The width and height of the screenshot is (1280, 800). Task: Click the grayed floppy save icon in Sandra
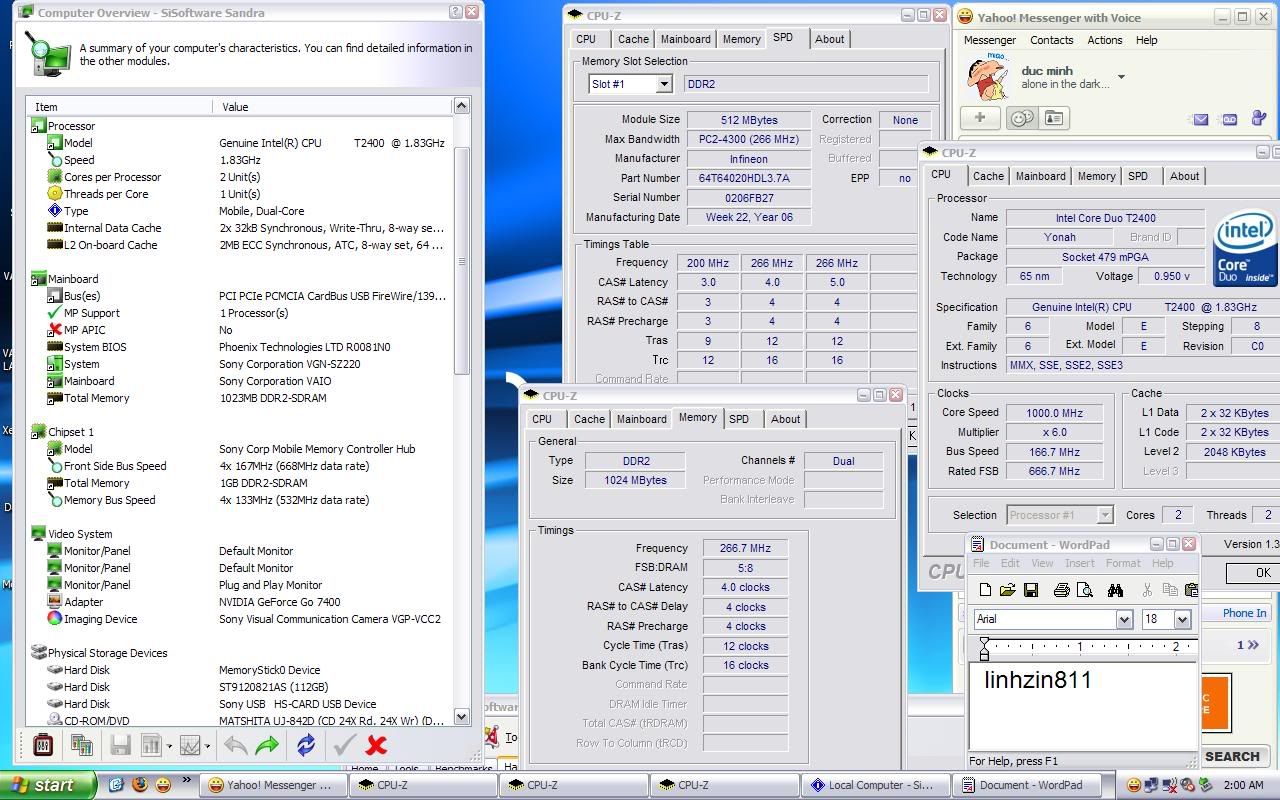click(x=121, y=745)
